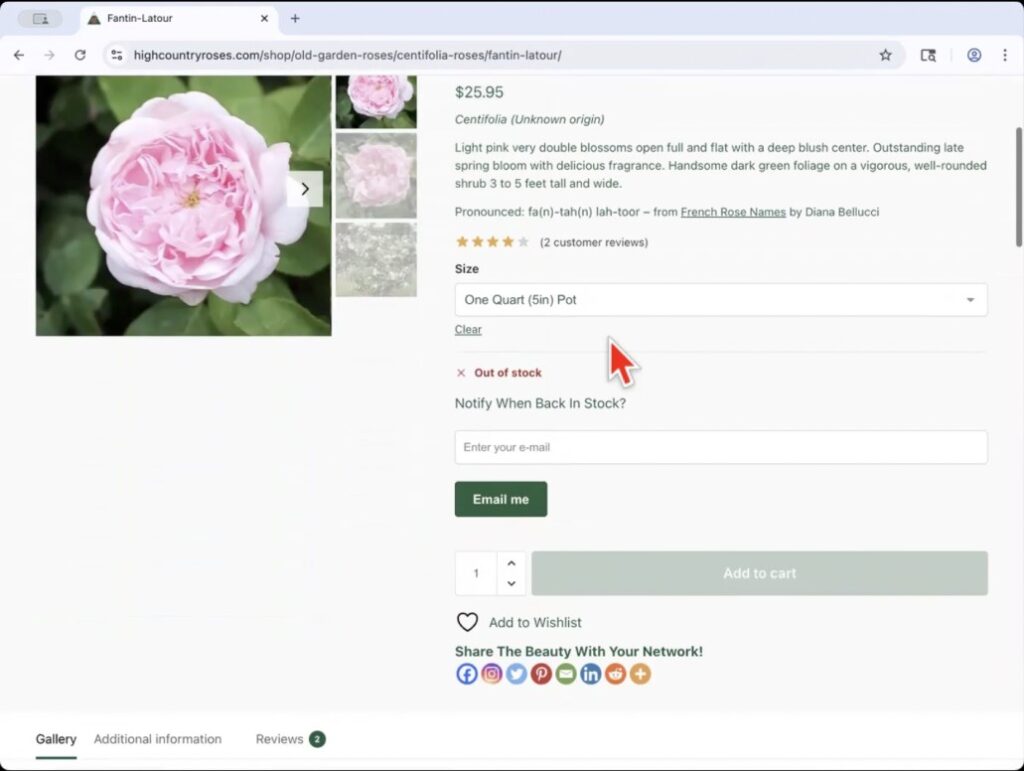Increase quantity with the up arrow
The width and height of the screenshot is (1024, 771).
pyautogui.click(x=511, y=563)
